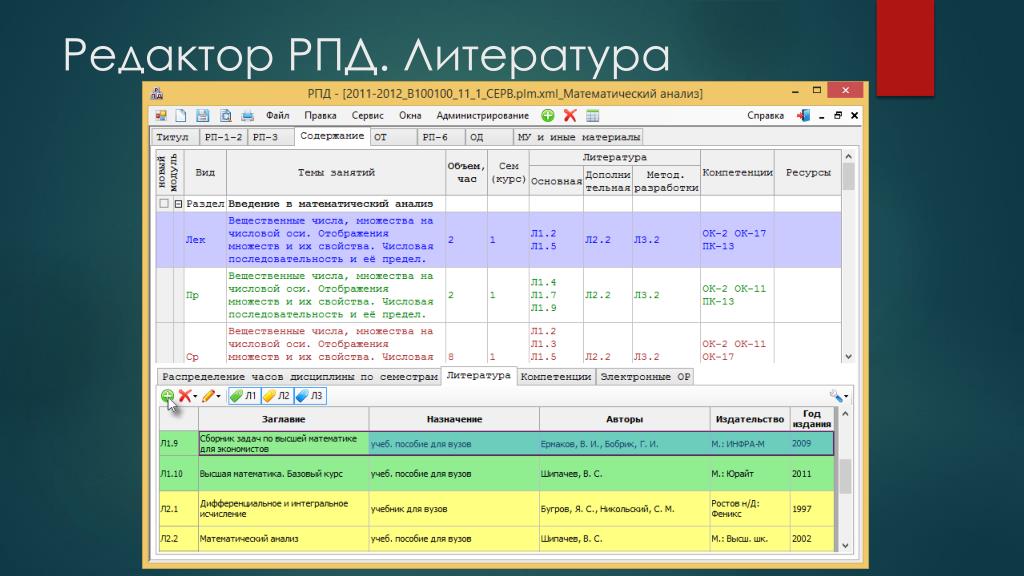Click the publisher cell М.: ИНФРА-М

pyautogui.click(x=750, y=443)
